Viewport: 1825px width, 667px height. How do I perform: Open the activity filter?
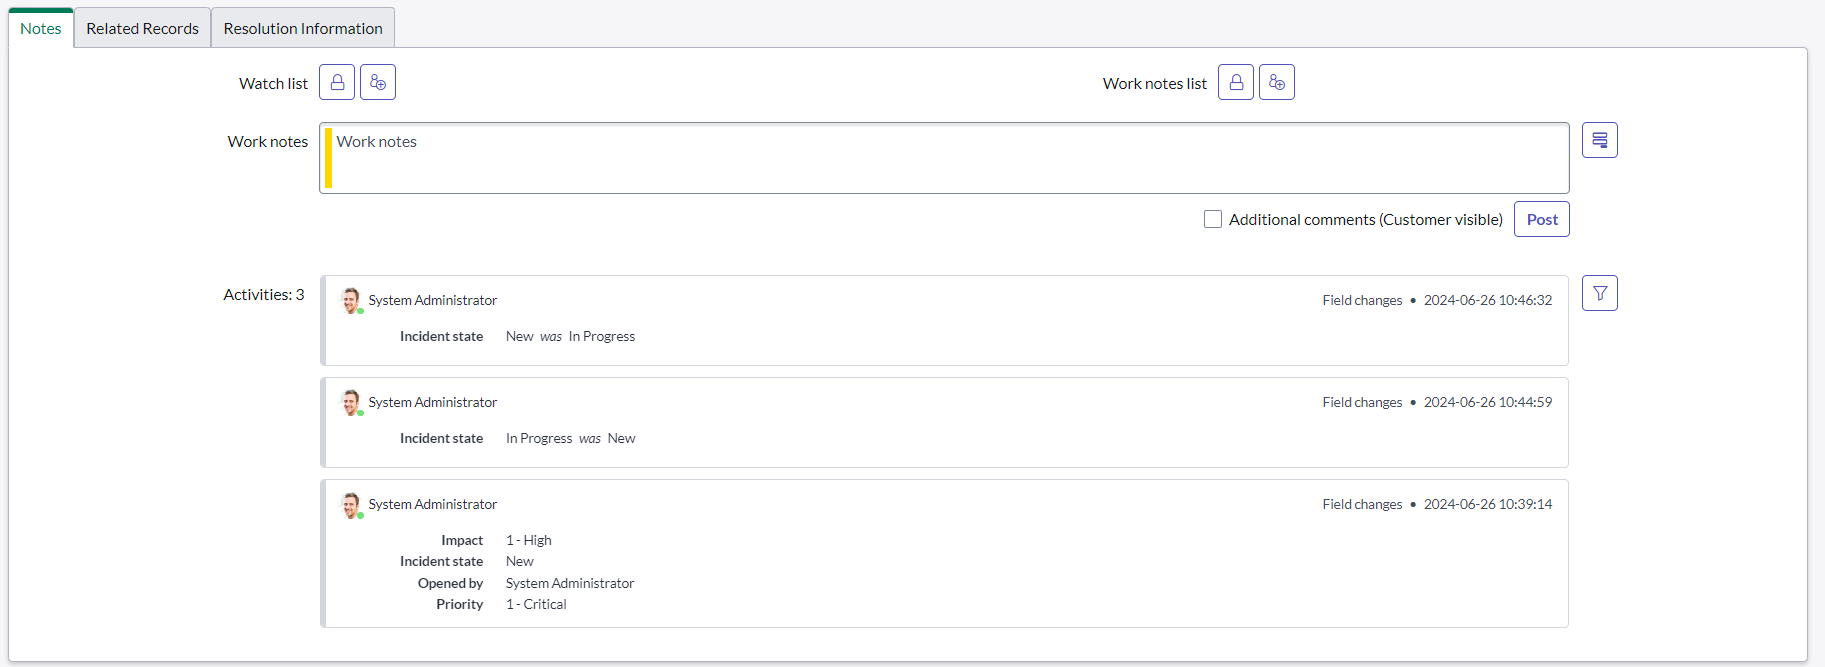click(x=1599, y=293)
